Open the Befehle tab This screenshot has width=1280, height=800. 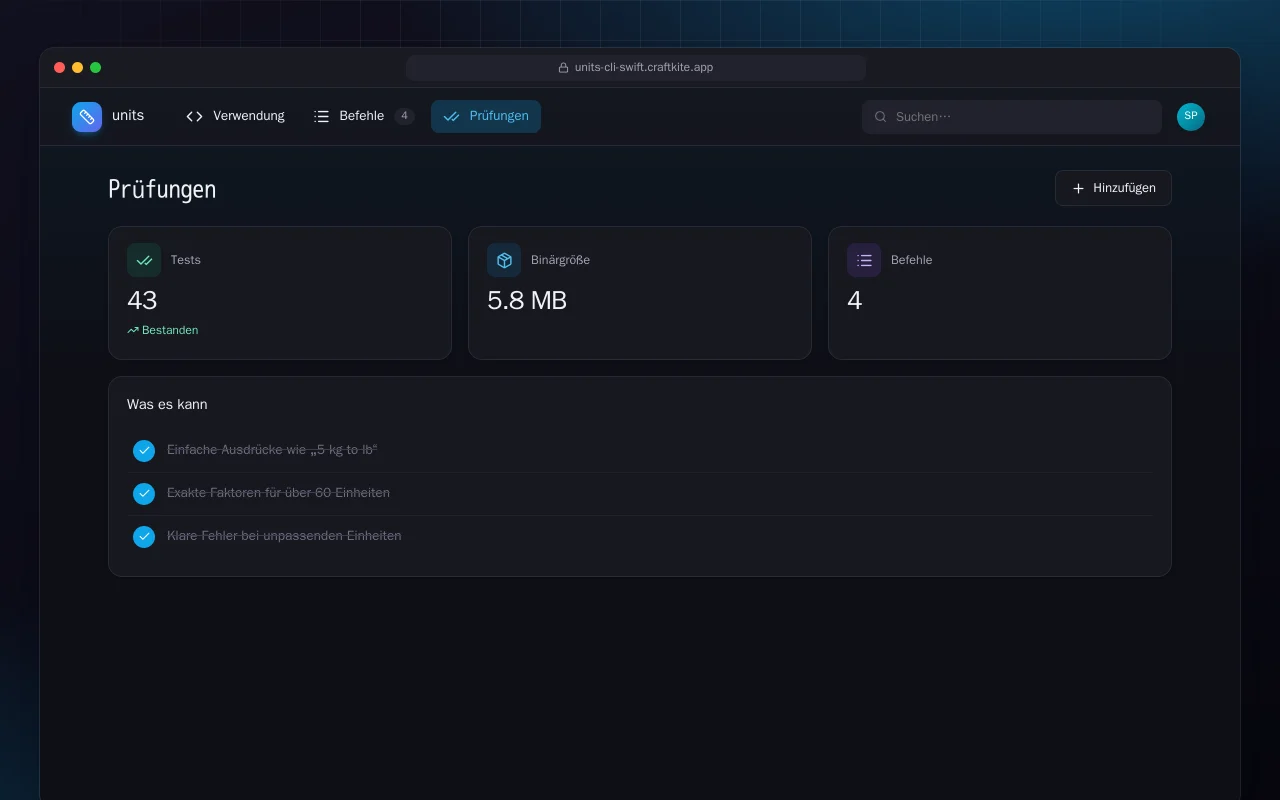[364, 116]
